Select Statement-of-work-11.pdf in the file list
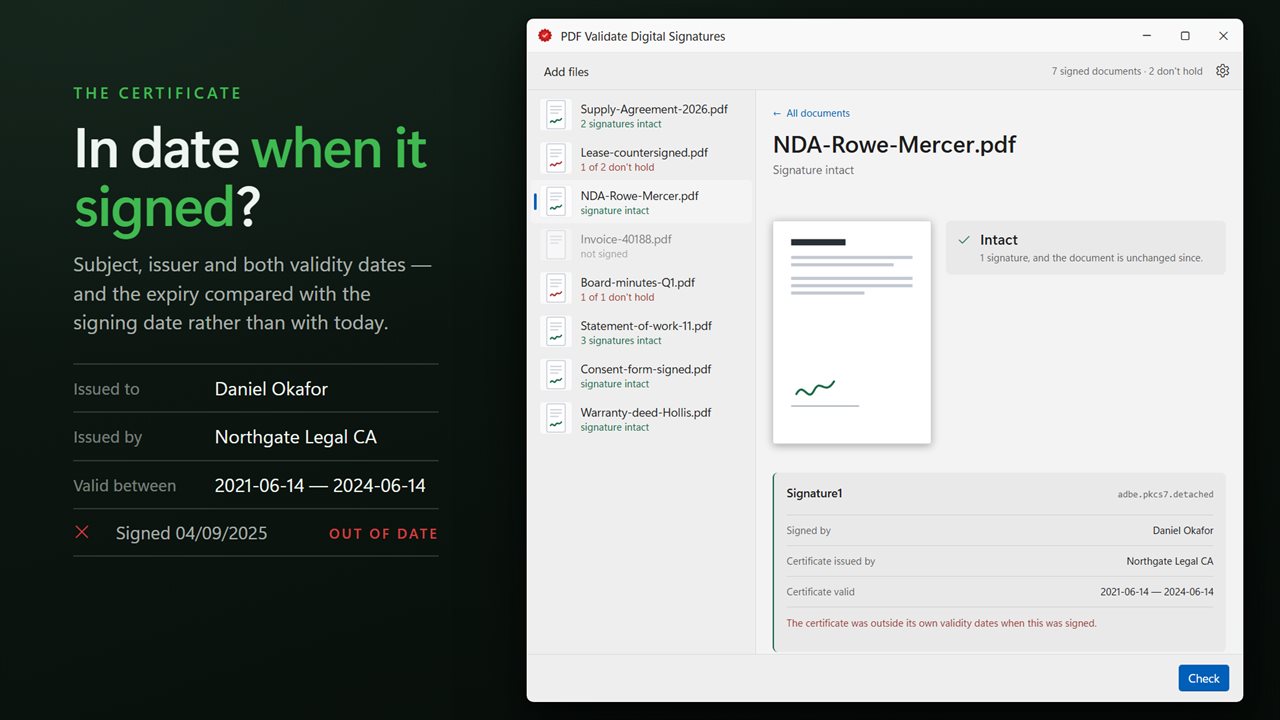Viewport: 1280px width, 720px height. [x=642, y=332]
